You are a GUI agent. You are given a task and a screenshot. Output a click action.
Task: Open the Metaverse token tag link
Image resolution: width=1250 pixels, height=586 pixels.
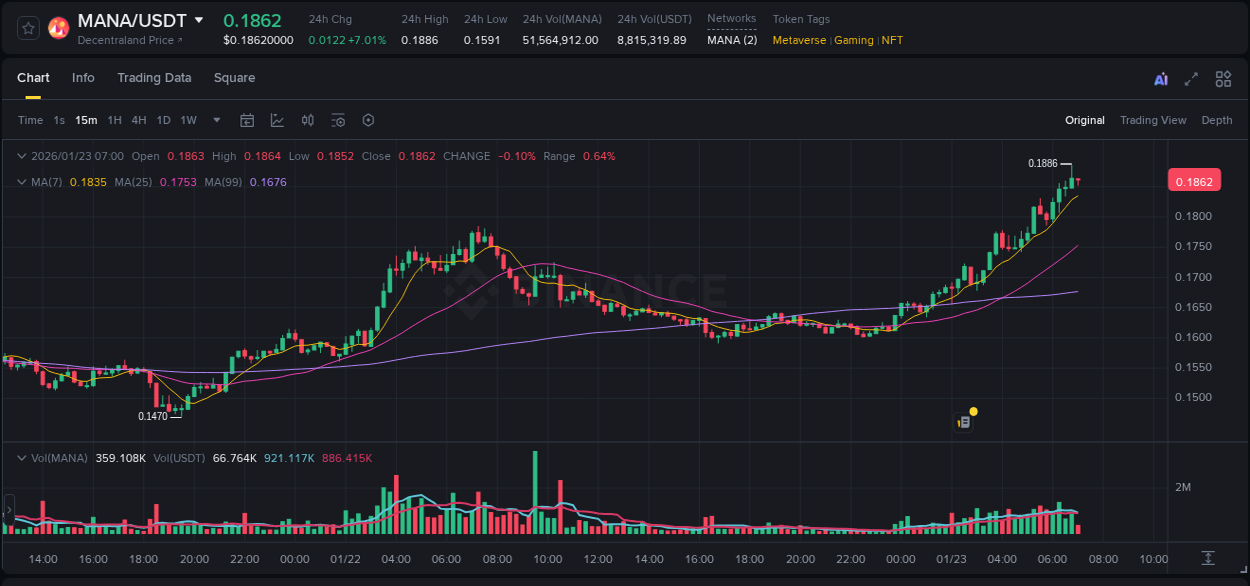(798, 41)
